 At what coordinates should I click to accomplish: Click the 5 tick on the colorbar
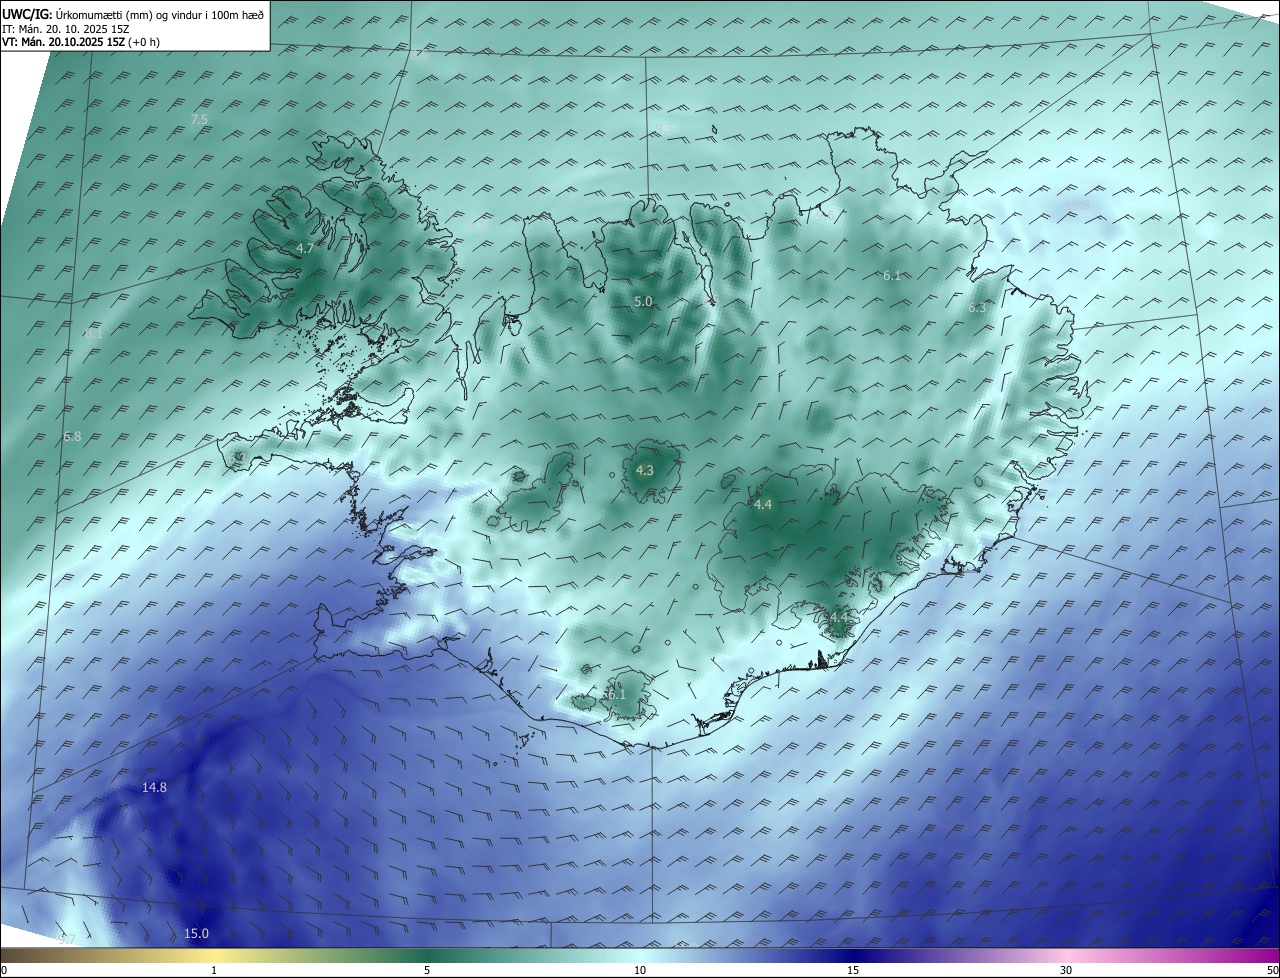pyautogui.click(x=427, y=970)
